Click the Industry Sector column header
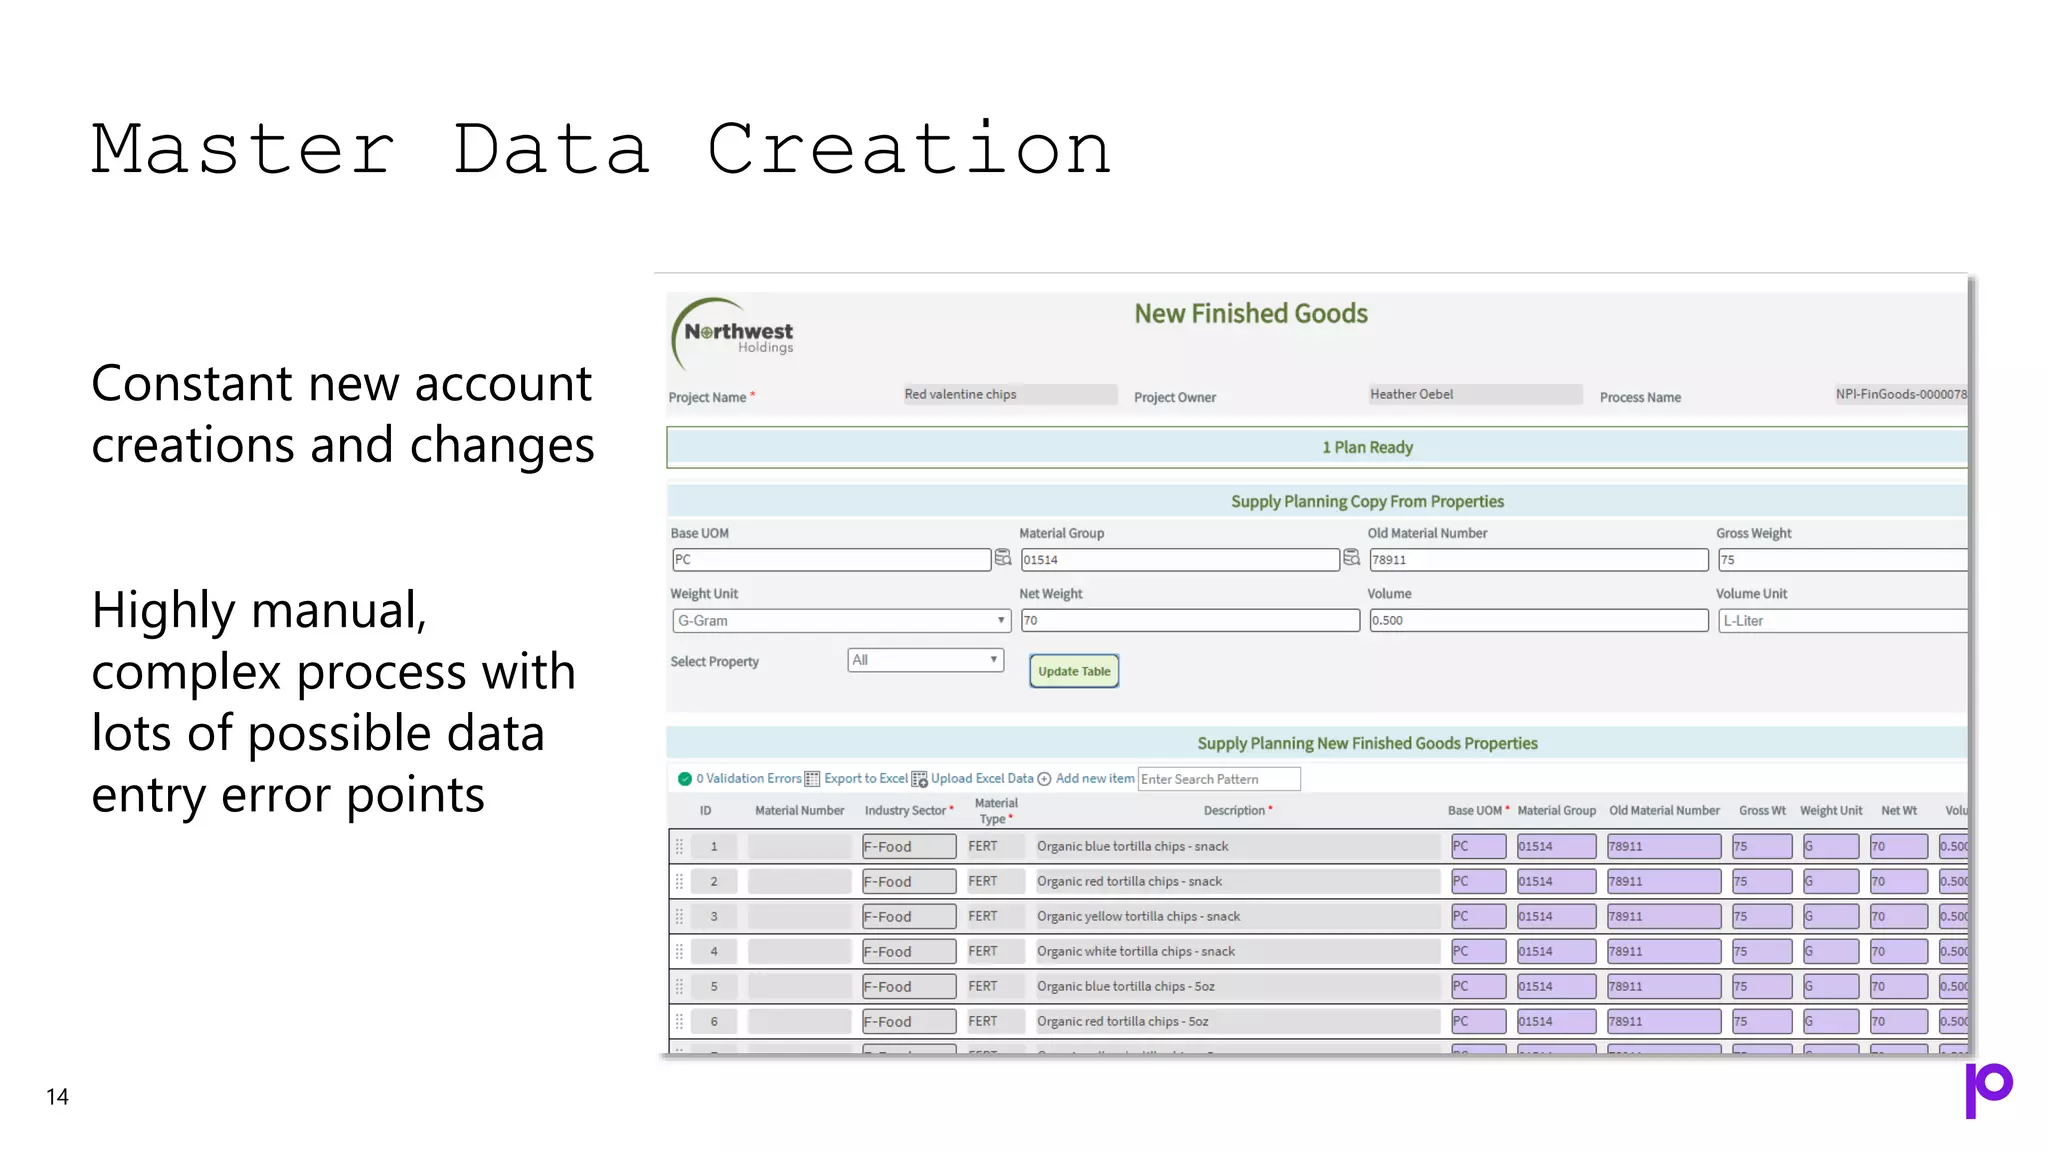 pos(909,811)
